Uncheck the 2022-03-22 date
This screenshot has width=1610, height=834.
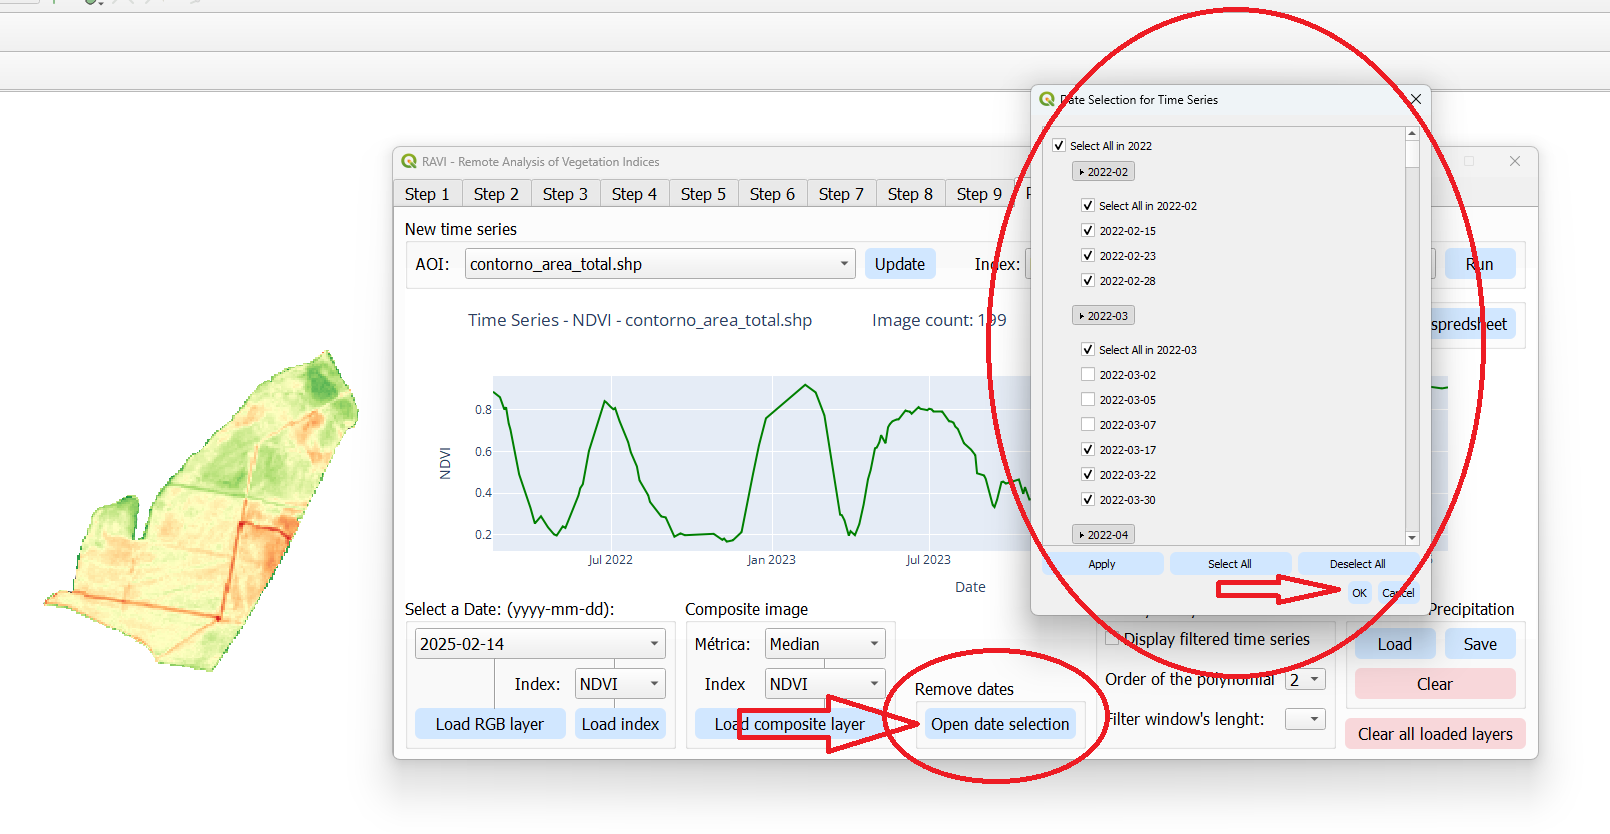(1088, 475)
